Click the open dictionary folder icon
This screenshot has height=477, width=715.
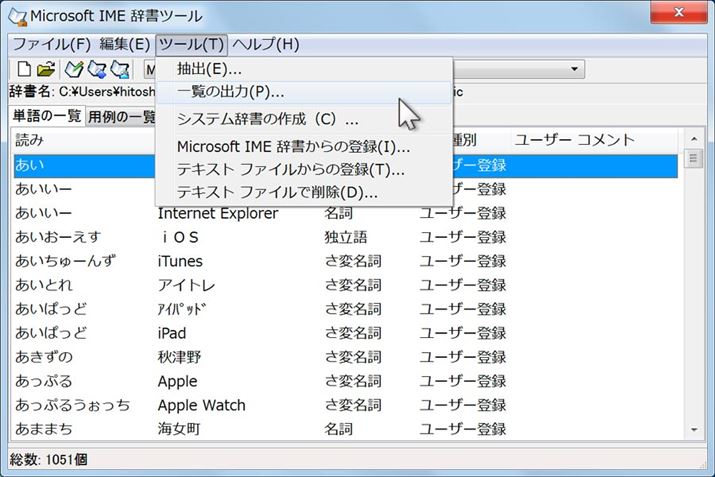click(x=46, y=69)
